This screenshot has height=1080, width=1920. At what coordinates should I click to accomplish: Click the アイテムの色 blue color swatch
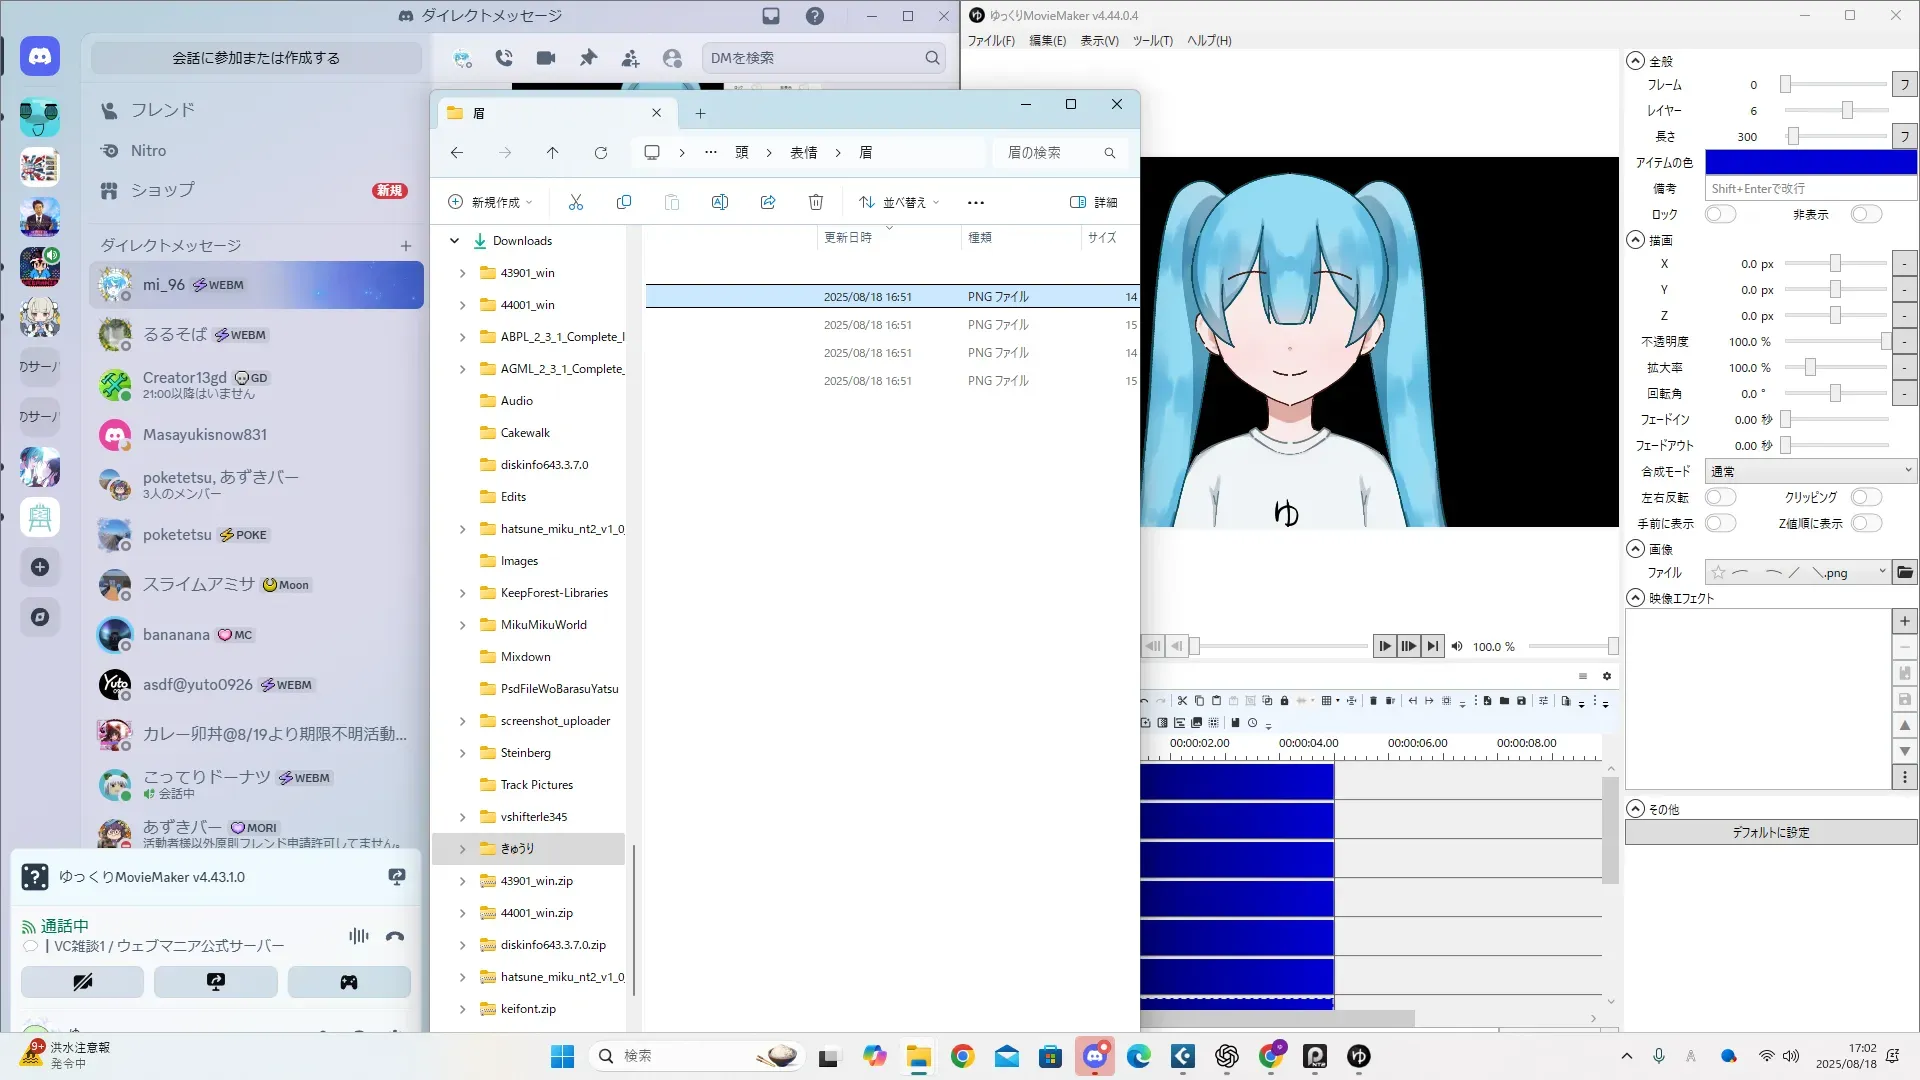pos(1810,162)
